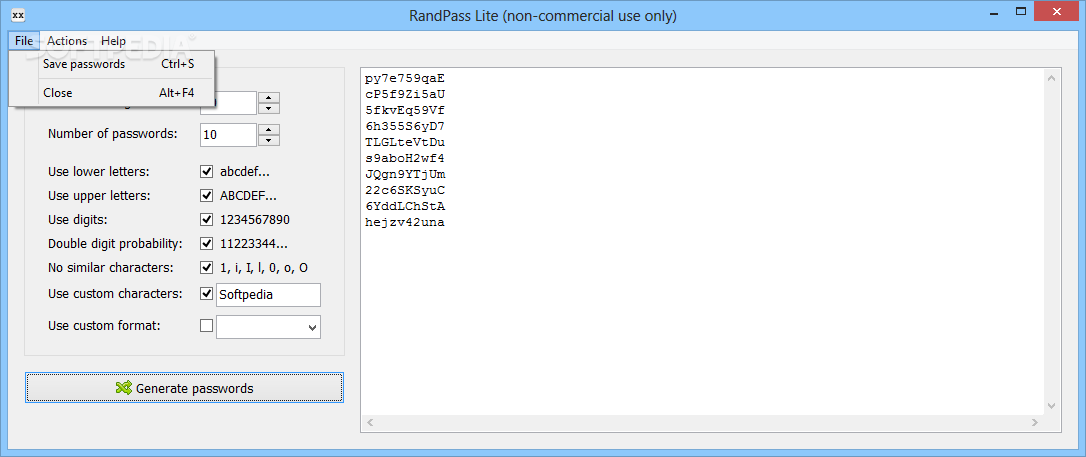
Task: Decrease password length with the lower spinner arrow
Action: pos(269,108)
